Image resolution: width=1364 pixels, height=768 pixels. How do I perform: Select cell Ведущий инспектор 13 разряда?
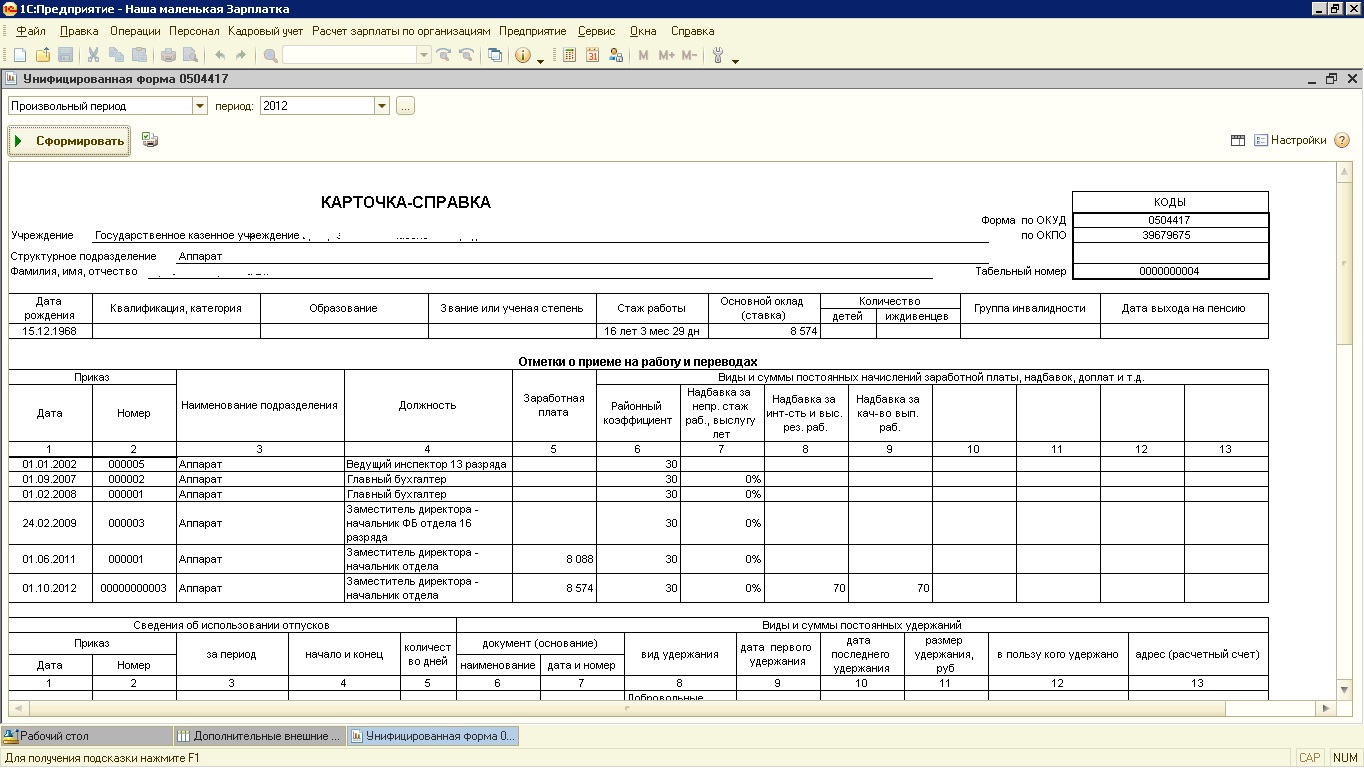[428, 464]
